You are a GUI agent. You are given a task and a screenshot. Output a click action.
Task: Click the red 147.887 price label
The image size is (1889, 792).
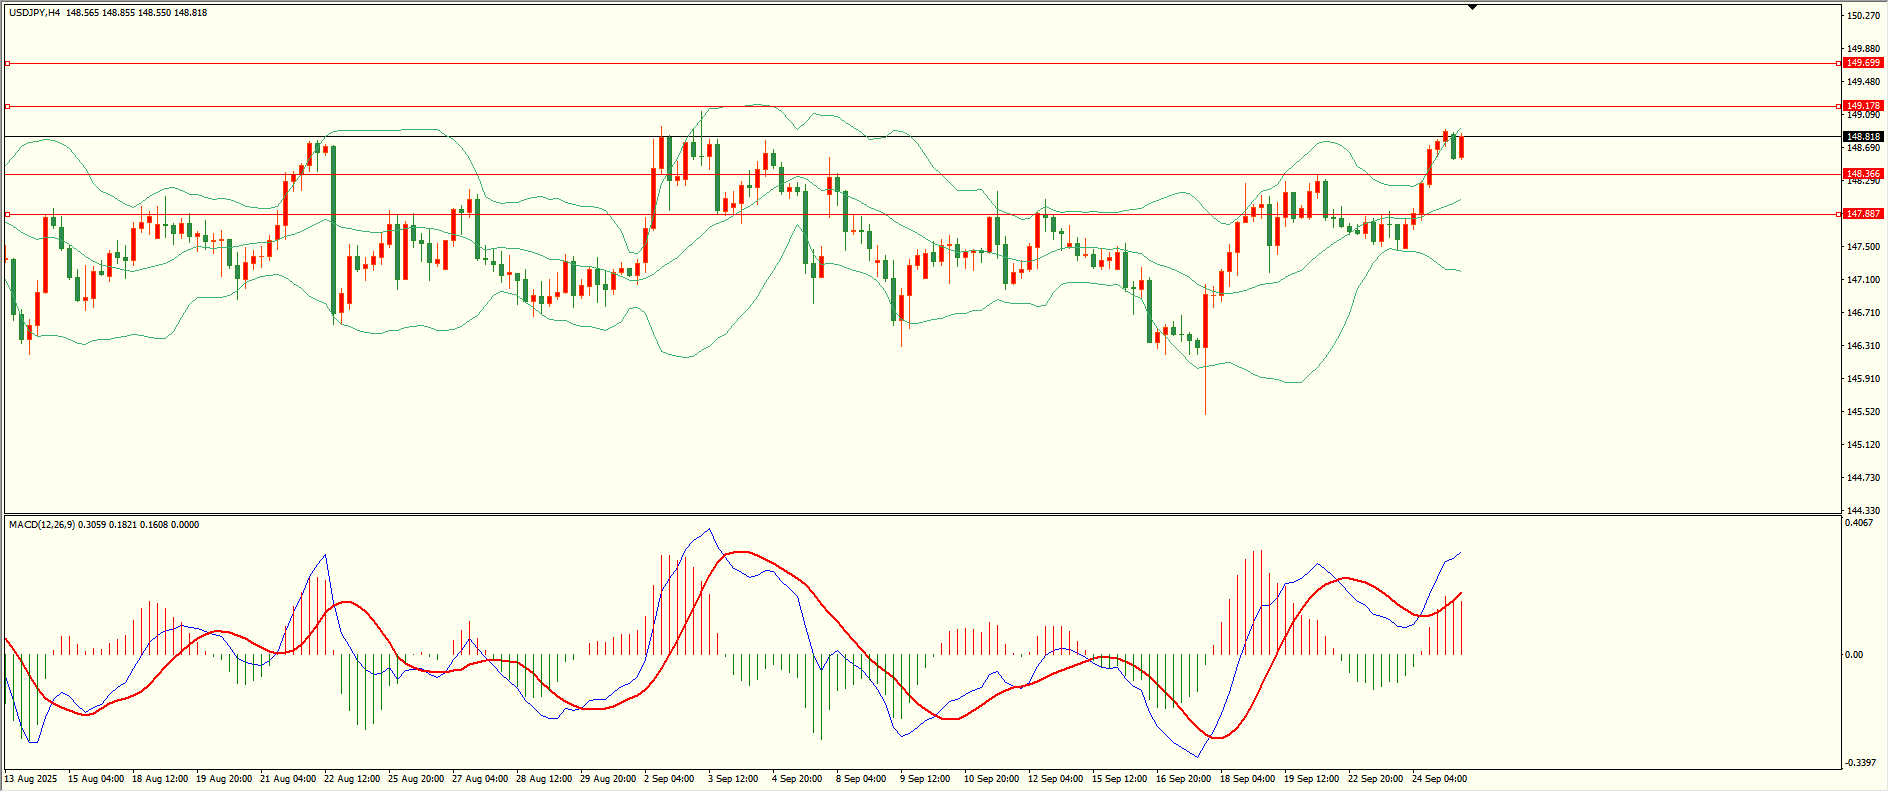1863,214
